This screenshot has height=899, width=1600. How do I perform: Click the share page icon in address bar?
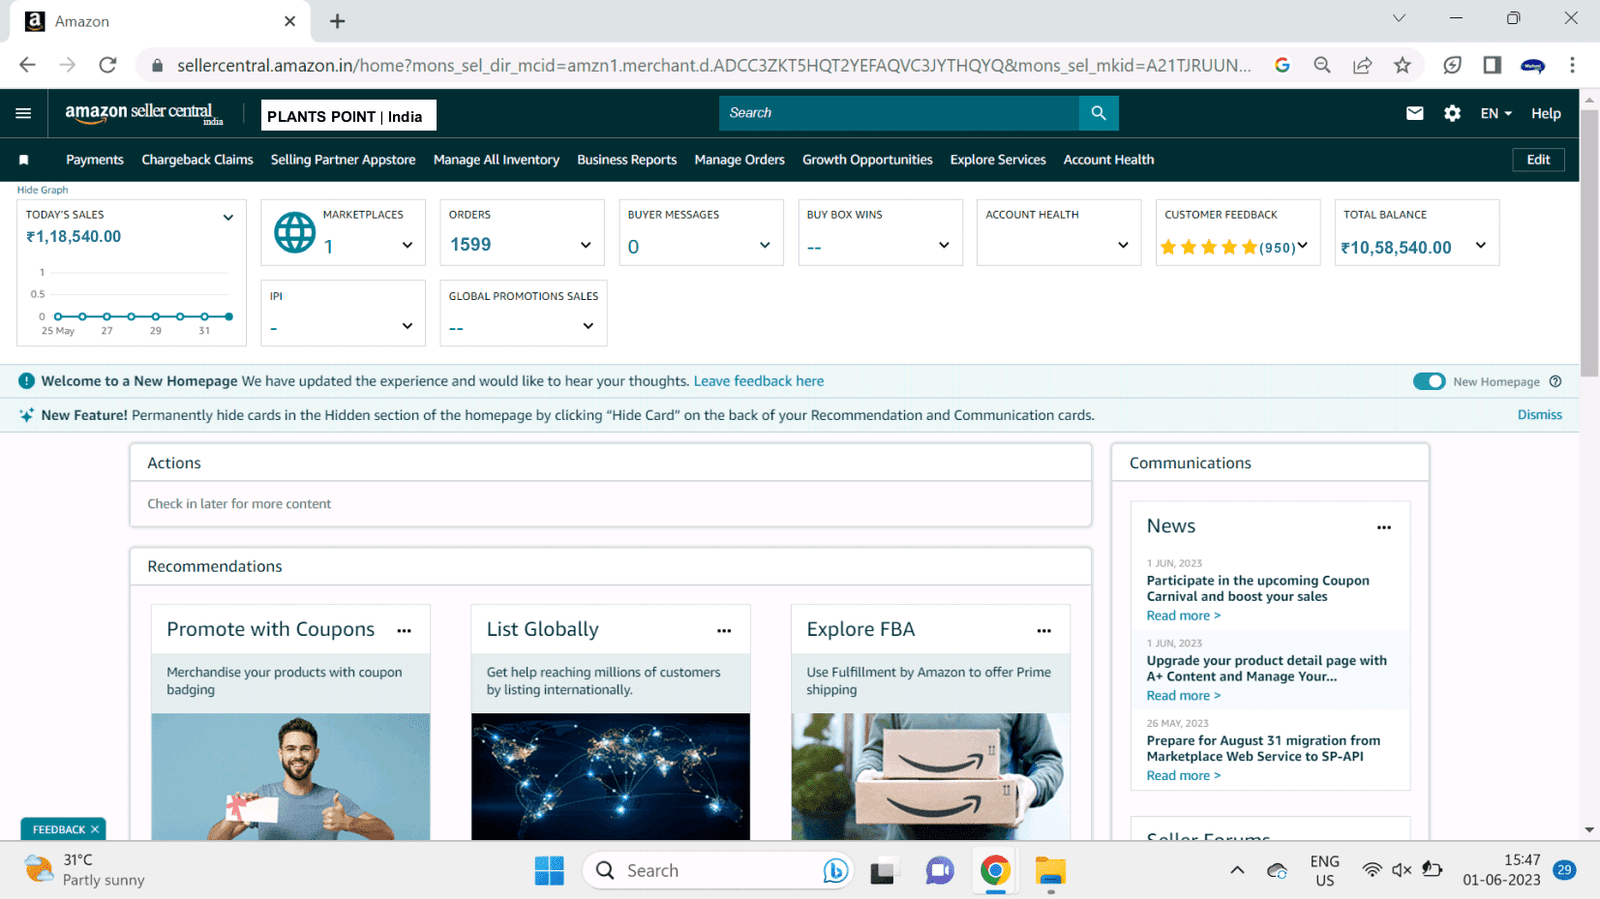[1362, 65]
